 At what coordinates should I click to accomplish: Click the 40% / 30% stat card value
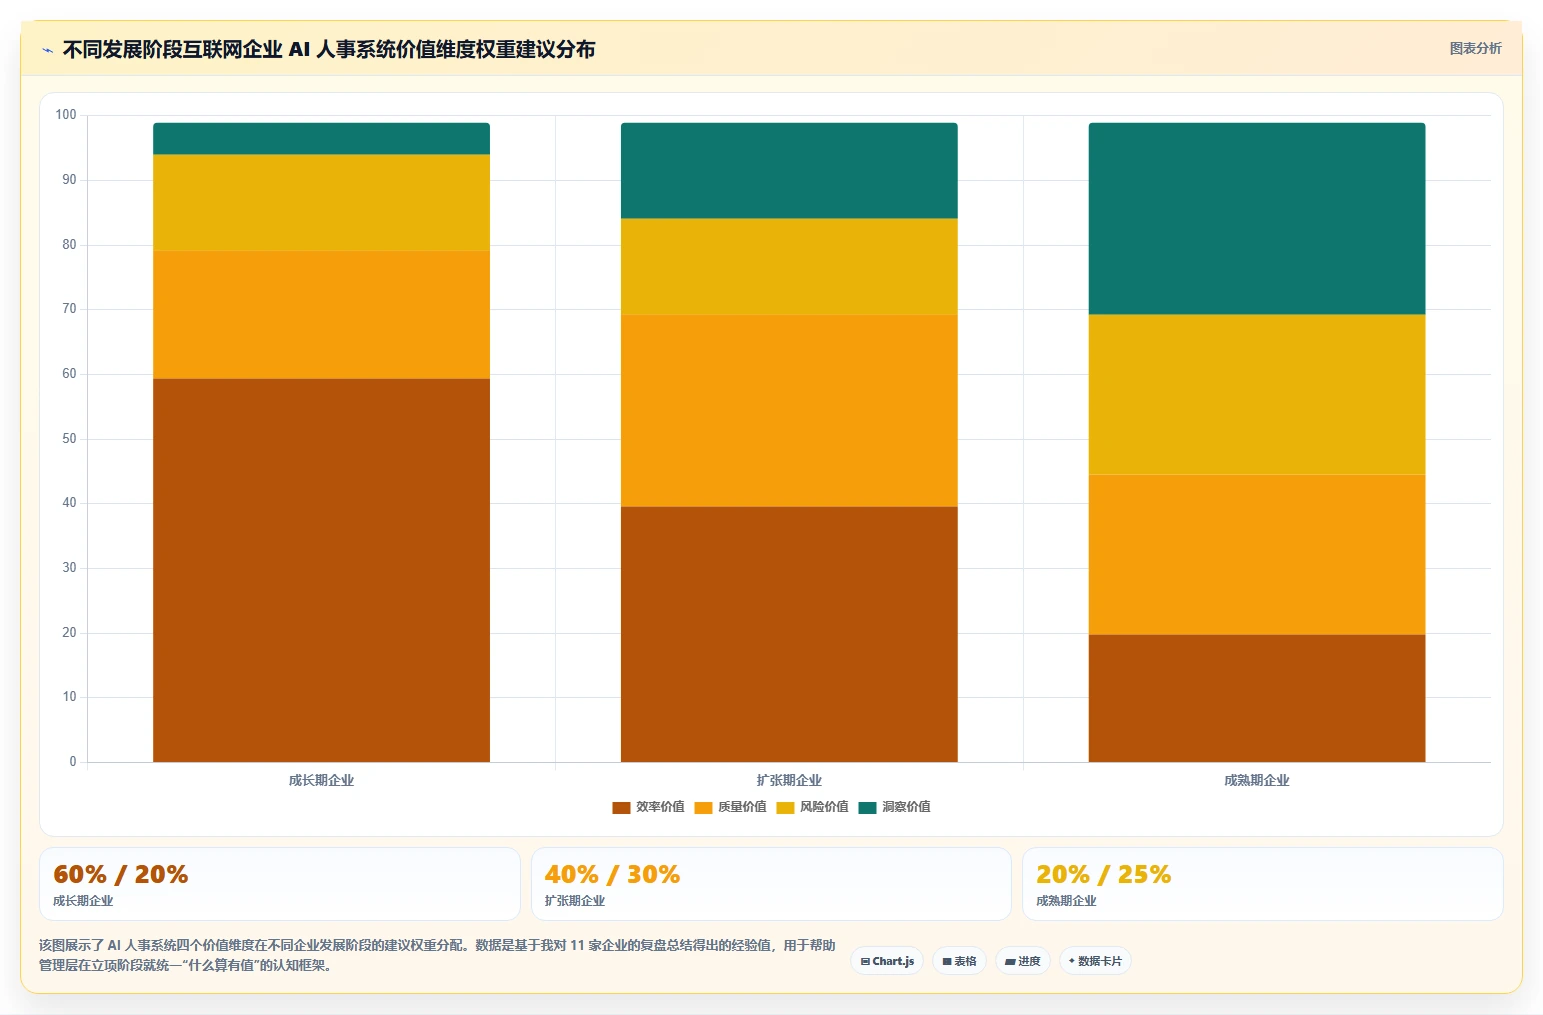(x=612, y=874)
